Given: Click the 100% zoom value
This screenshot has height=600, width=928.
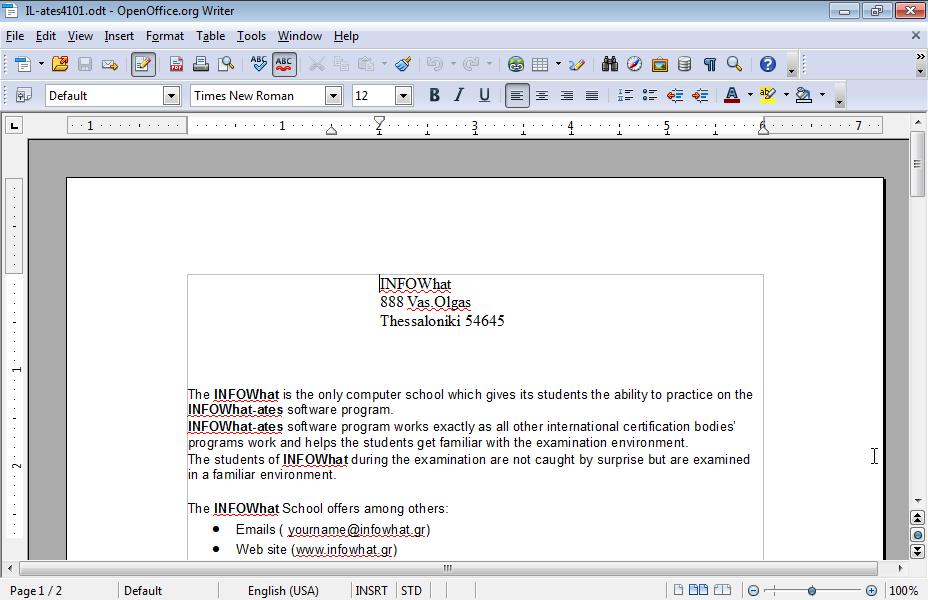Looking at the screenshot, I should coord(904,591).
